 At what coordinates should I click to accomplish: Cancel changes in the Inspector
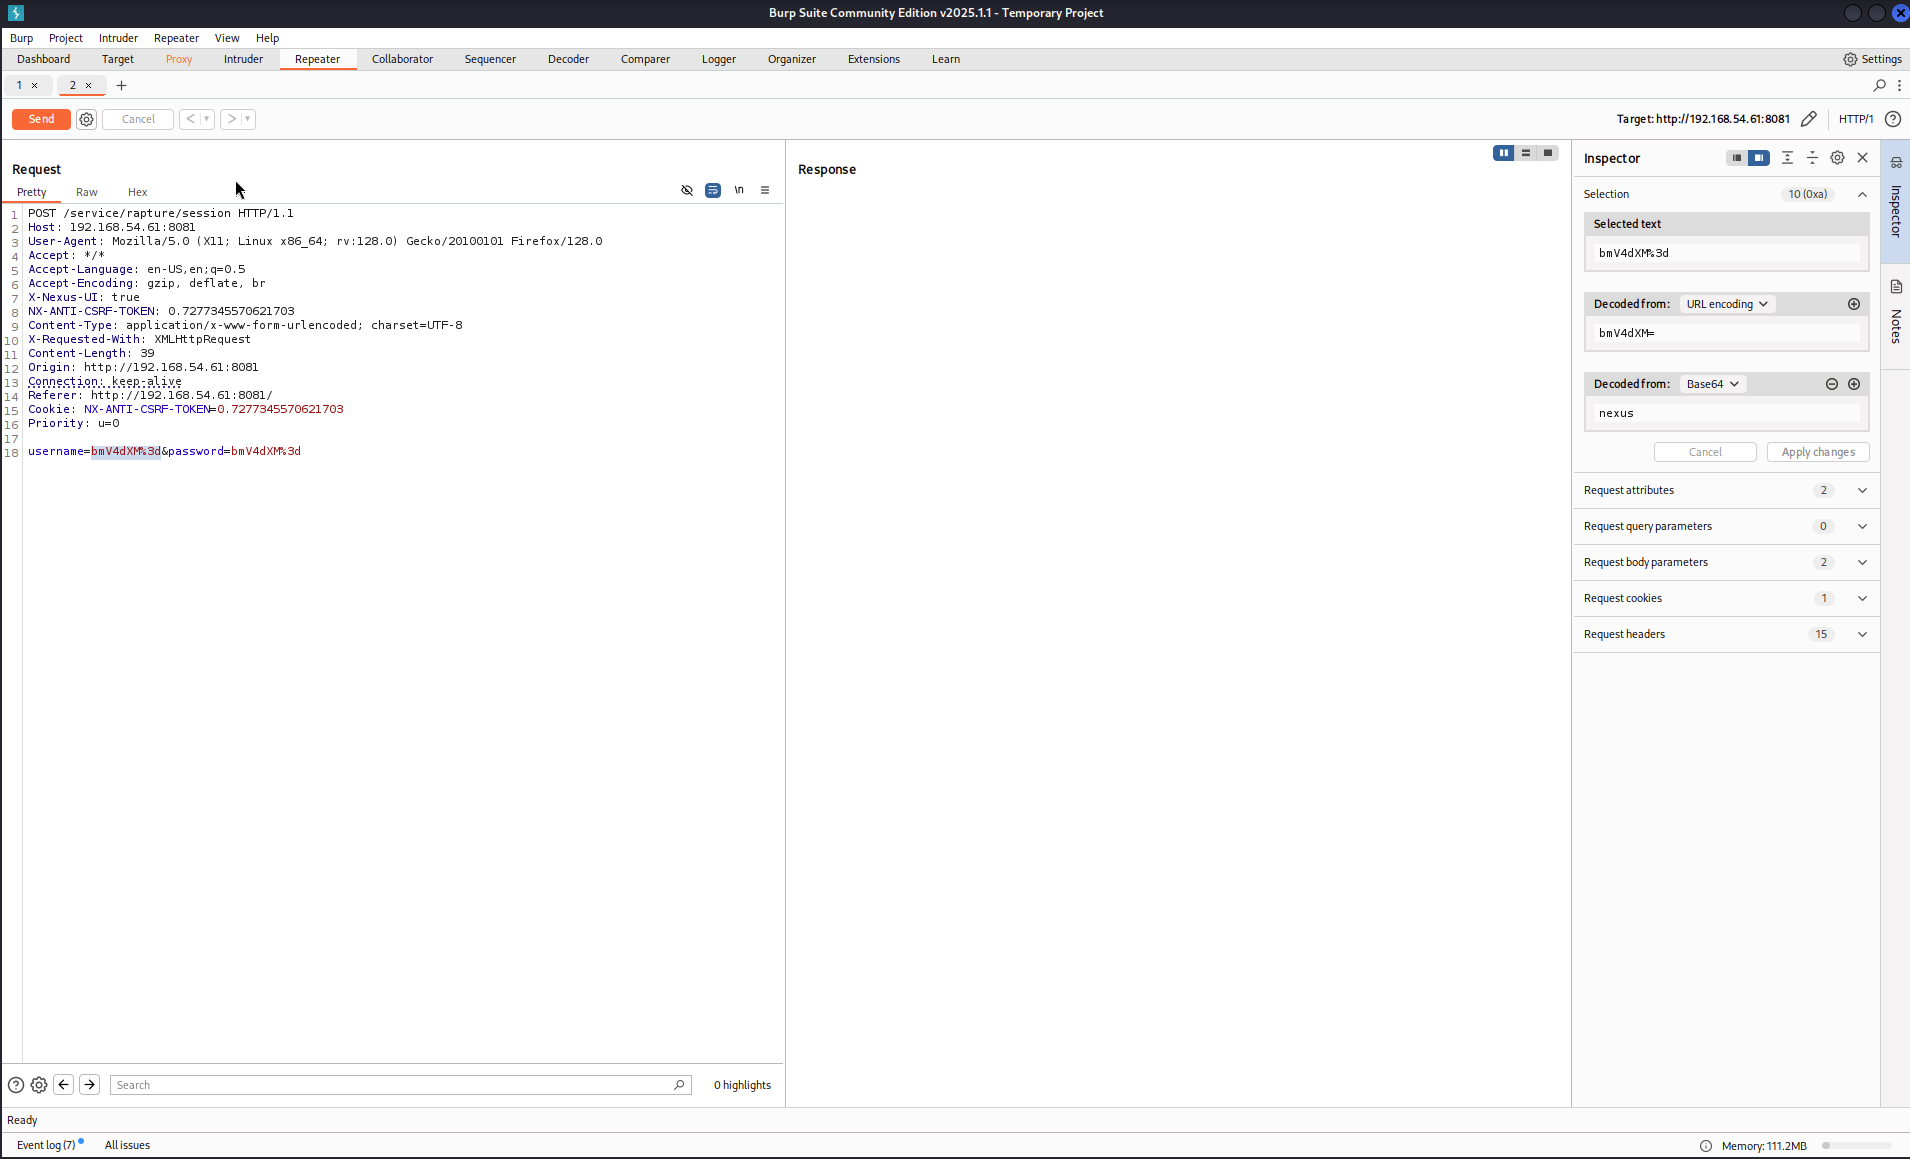tap(1704, 452)
